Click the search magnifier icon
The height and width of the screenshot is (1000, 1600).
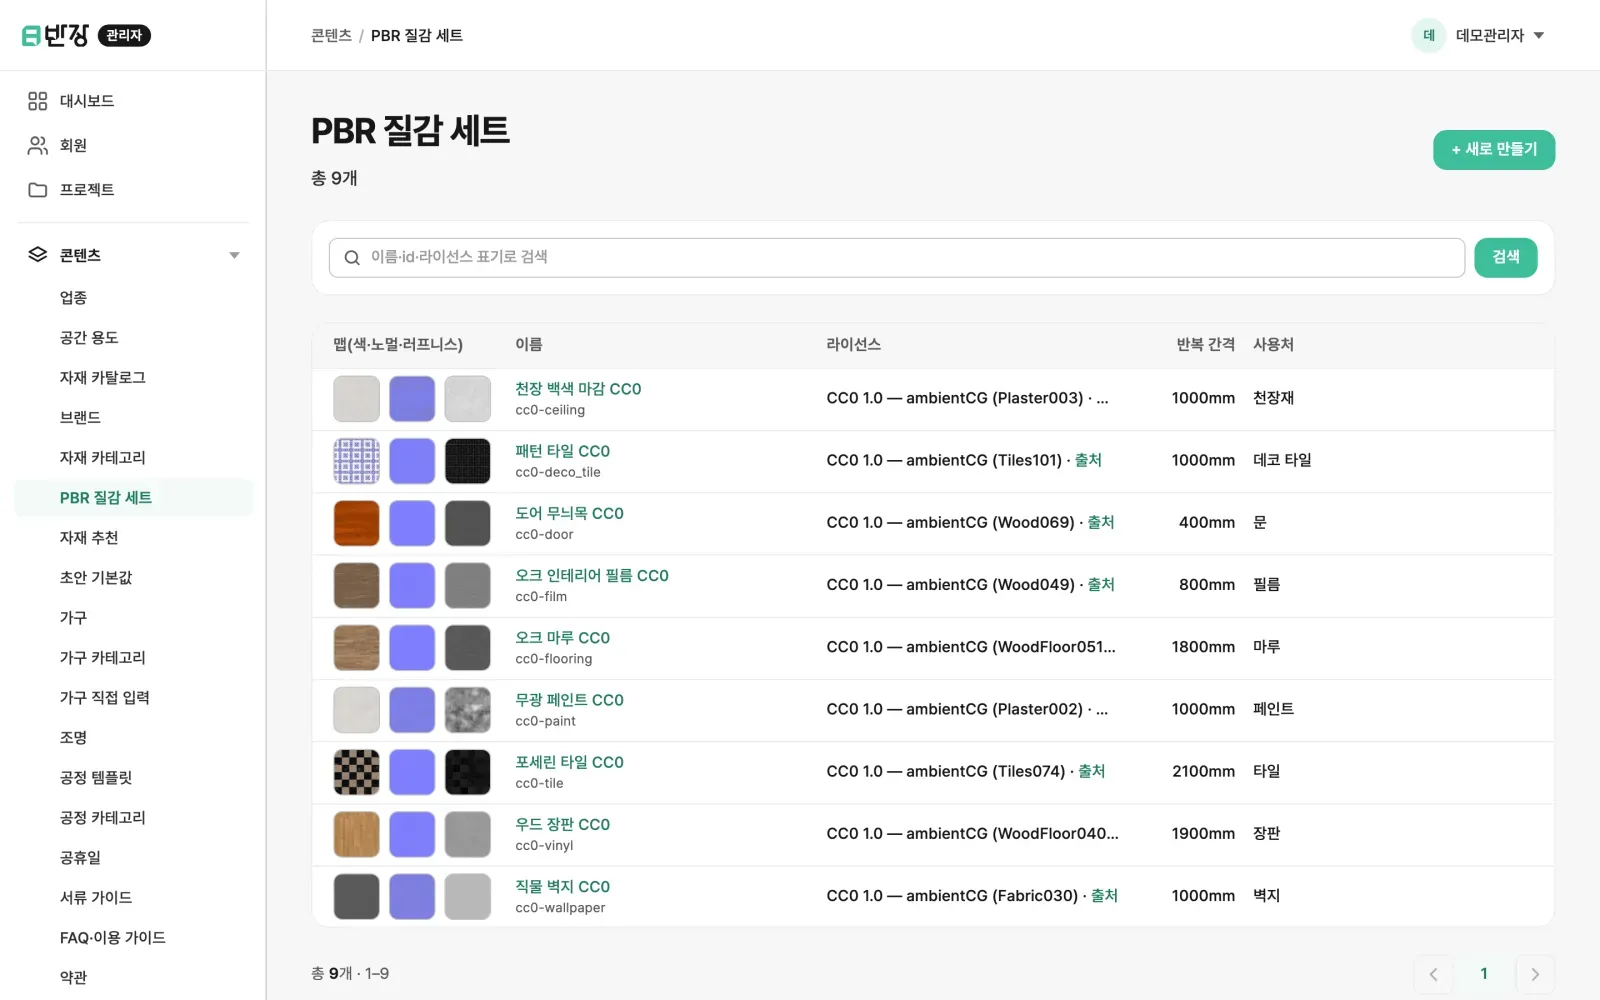point(352,258)
